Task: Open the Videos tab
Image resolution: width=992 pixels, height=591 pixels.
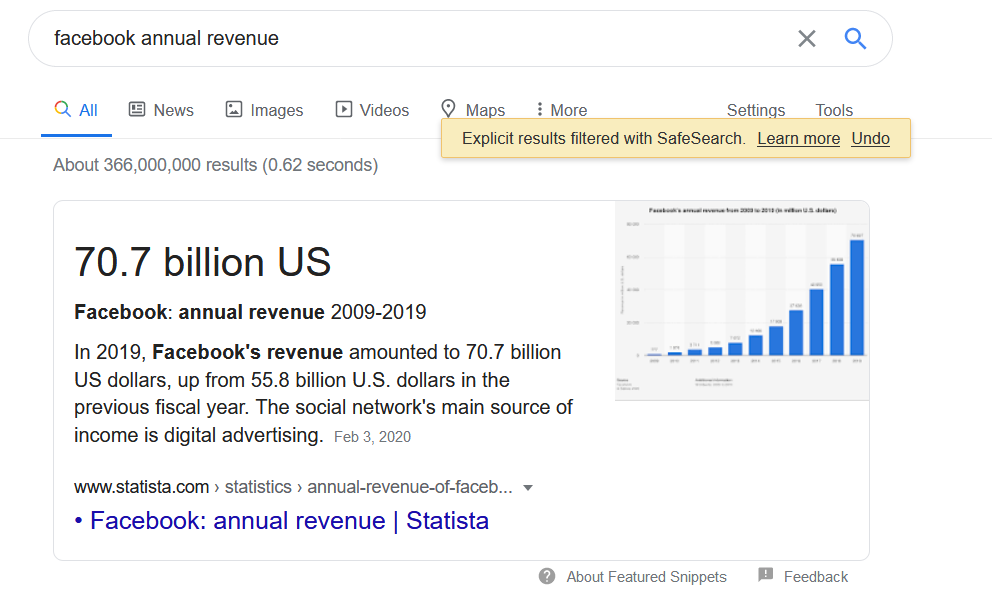Action: click(x=372, y=110)
